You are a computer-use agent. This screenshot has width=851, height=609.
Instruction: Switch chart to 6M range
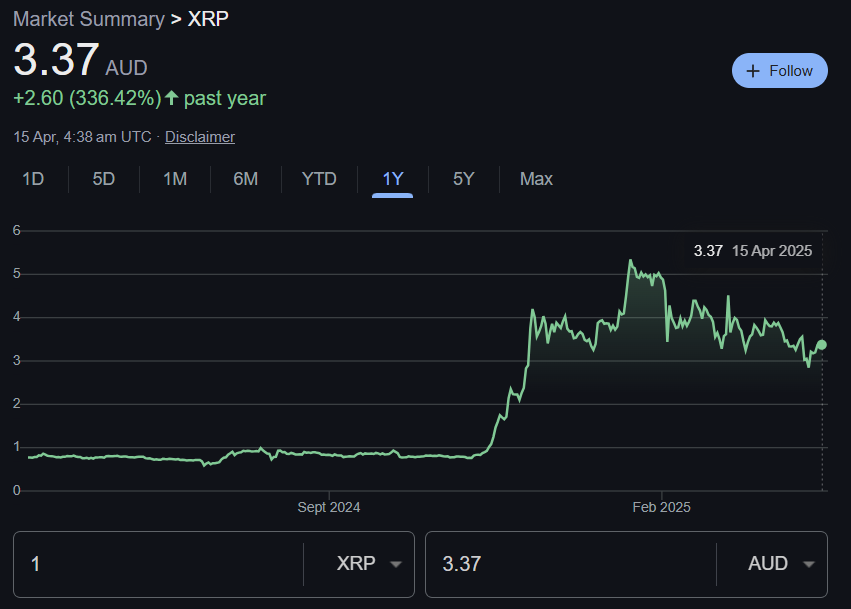tap(245, 179)
